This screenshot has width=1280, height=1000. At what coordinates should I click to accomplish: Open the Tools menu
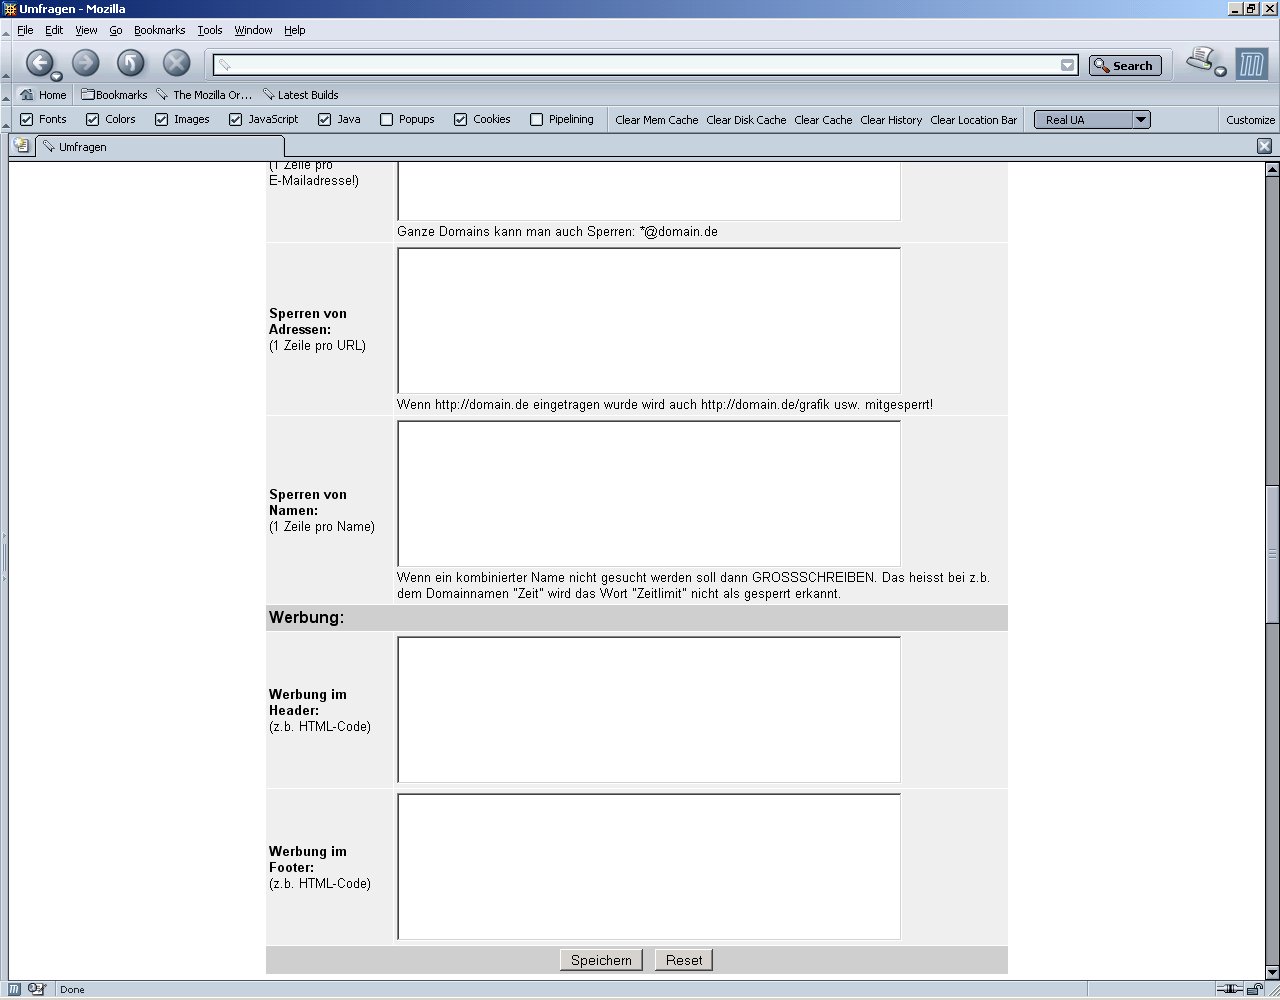210,30
